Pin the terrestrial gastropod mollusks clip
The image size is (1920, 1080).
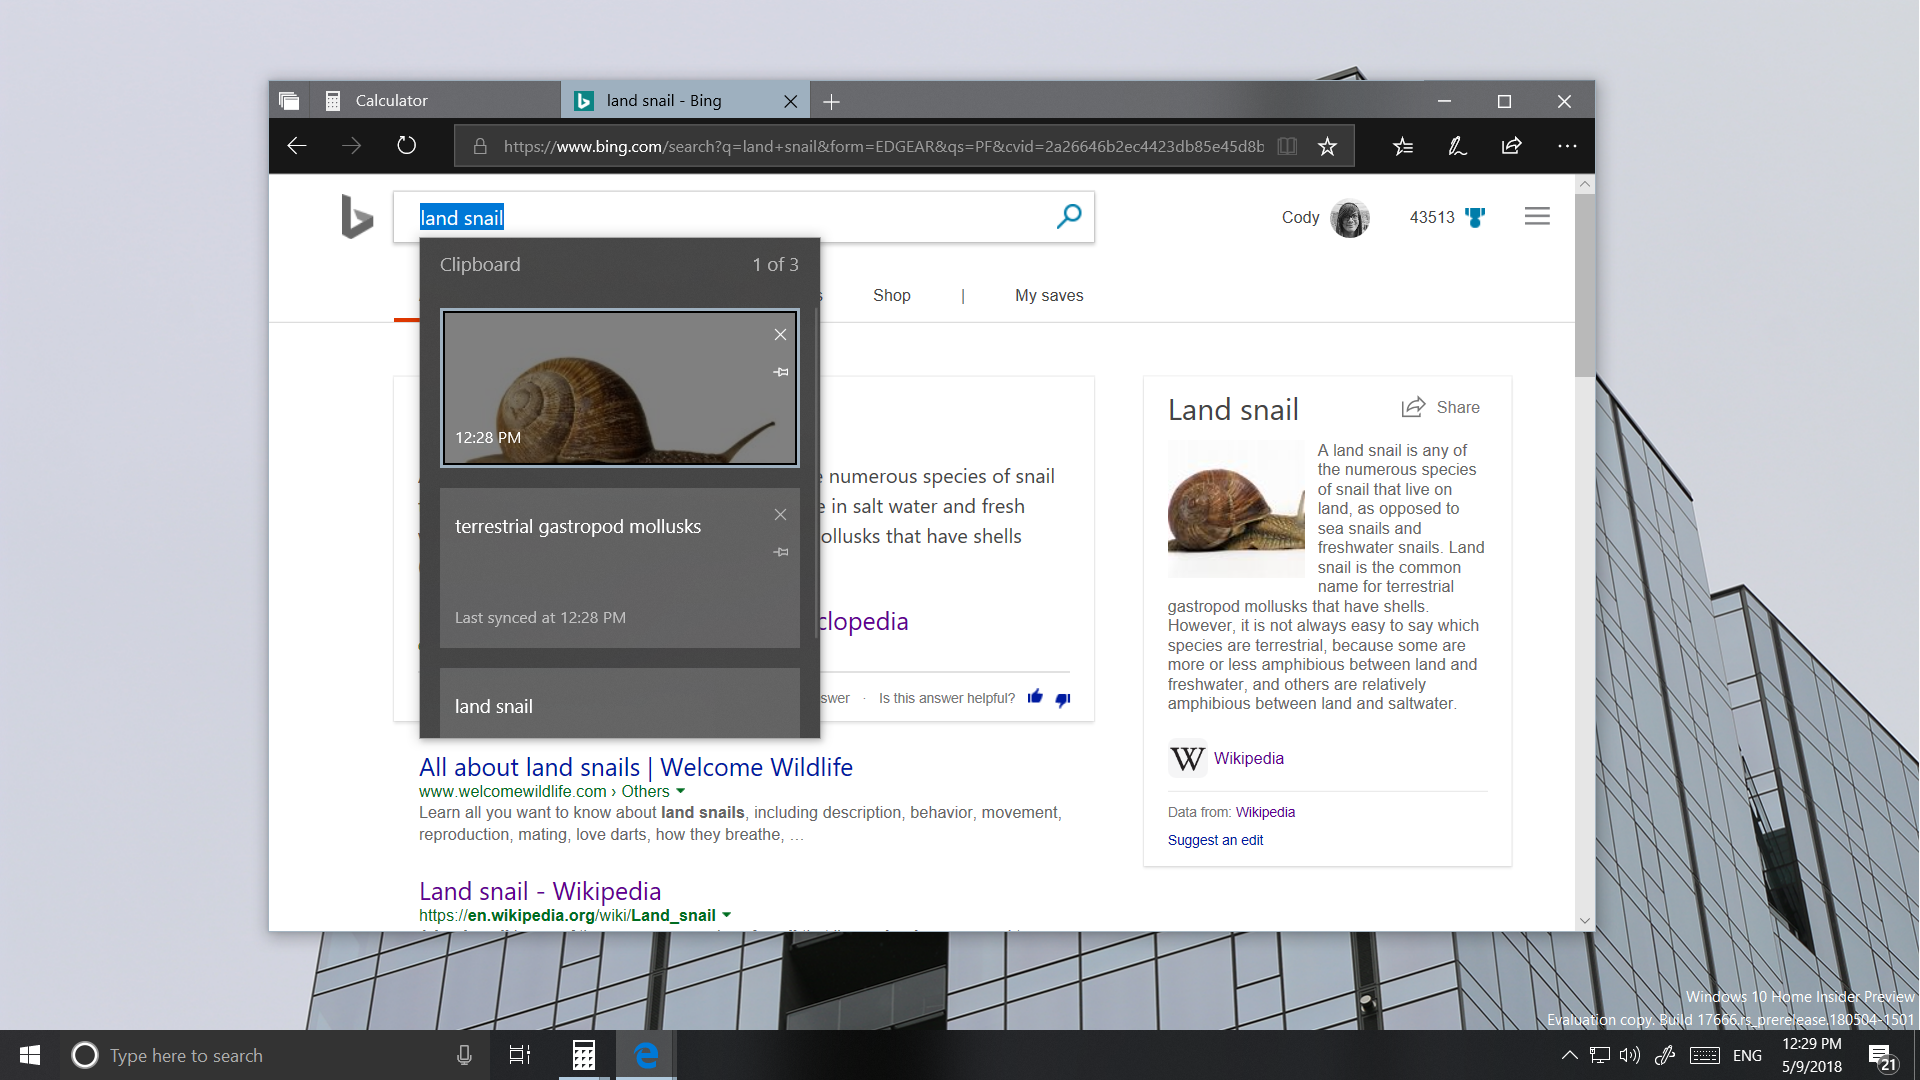(781, 552)
